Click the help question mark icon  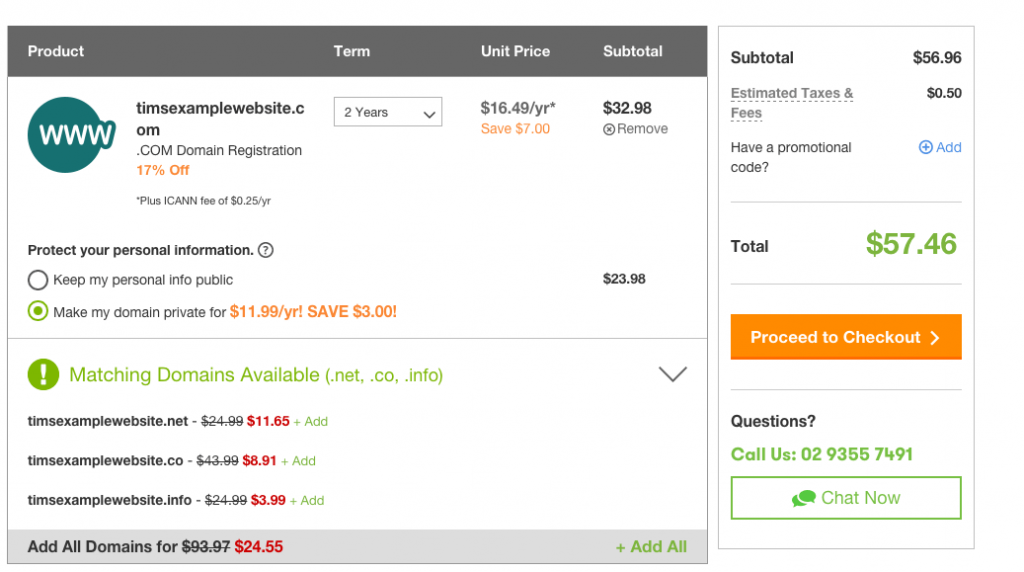click(265, 250)
